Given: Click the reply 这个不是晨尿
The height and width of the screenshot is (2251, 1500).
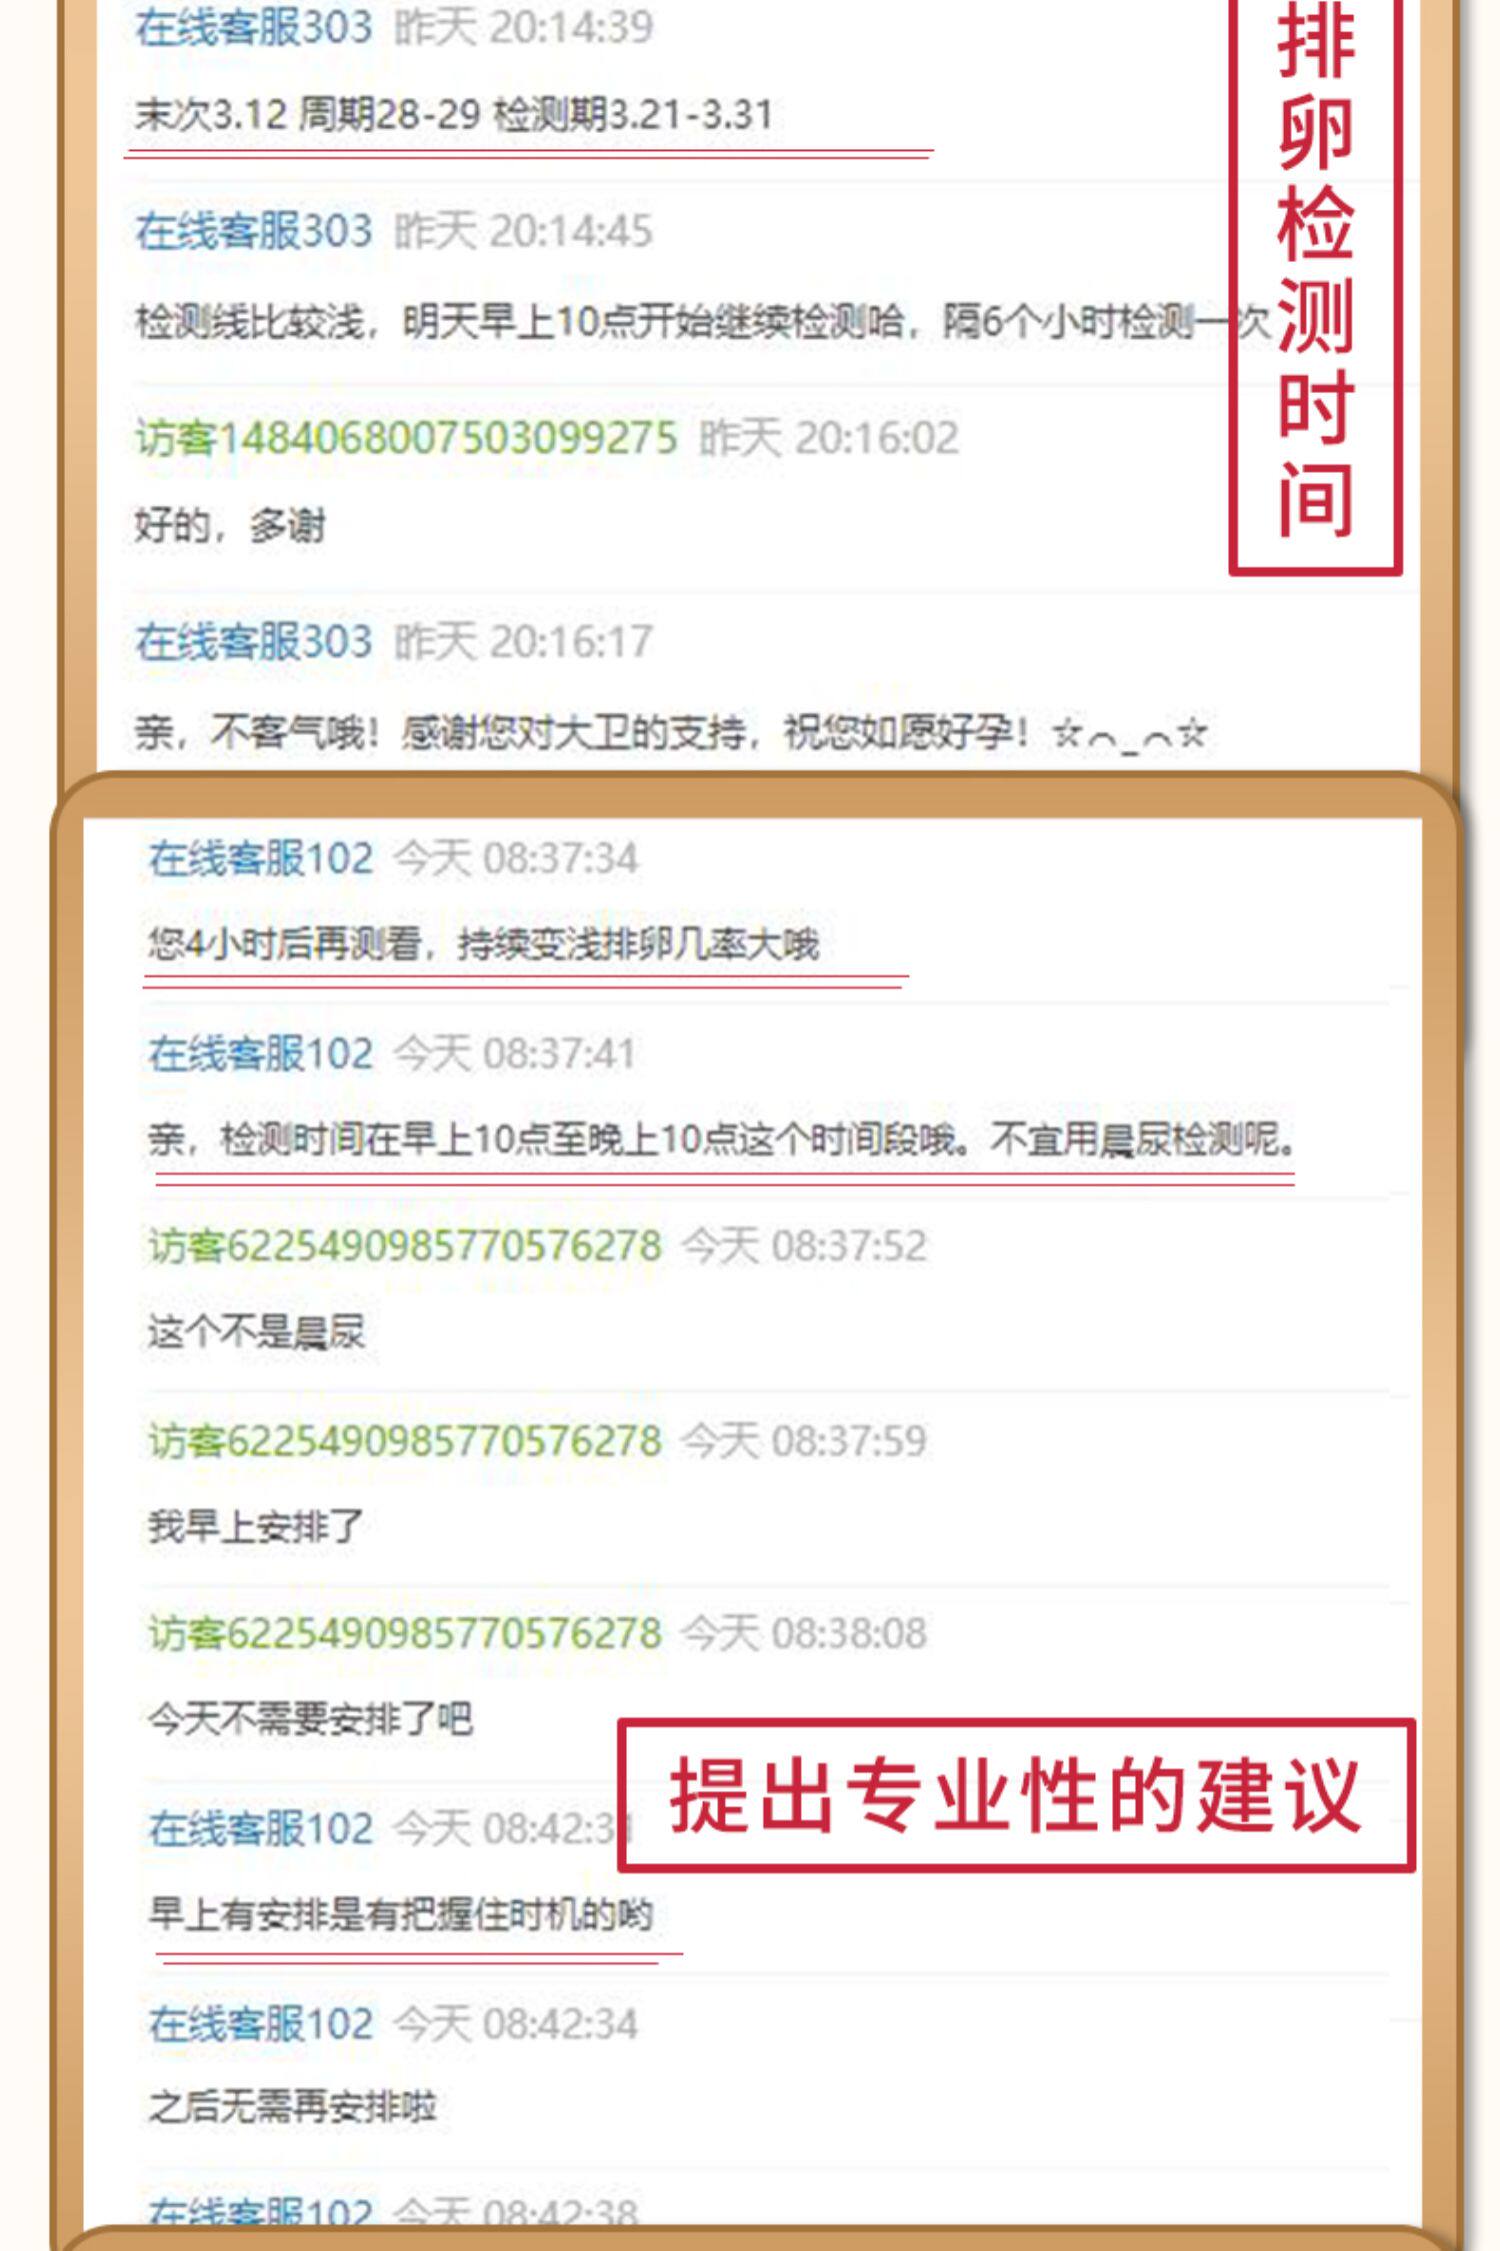Looking at the screenshot, I should click(257, 1332).
